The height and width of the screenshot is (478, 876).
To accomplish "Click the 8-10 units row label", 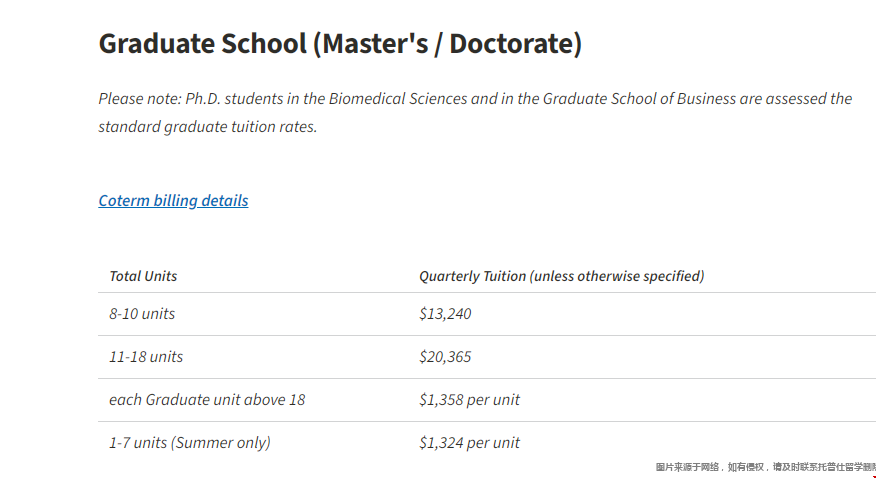I will coord(142,313).
